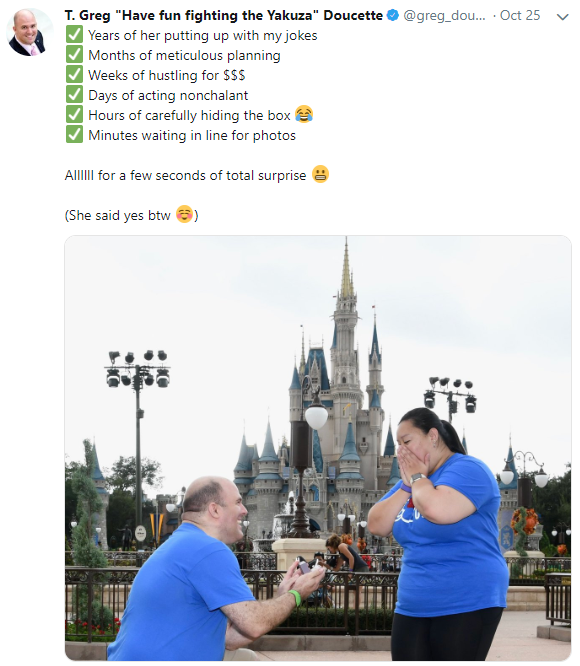Click the 'She said yes btw' text line
The width and height of the screenshot is (580, 666).
point(131,215)
